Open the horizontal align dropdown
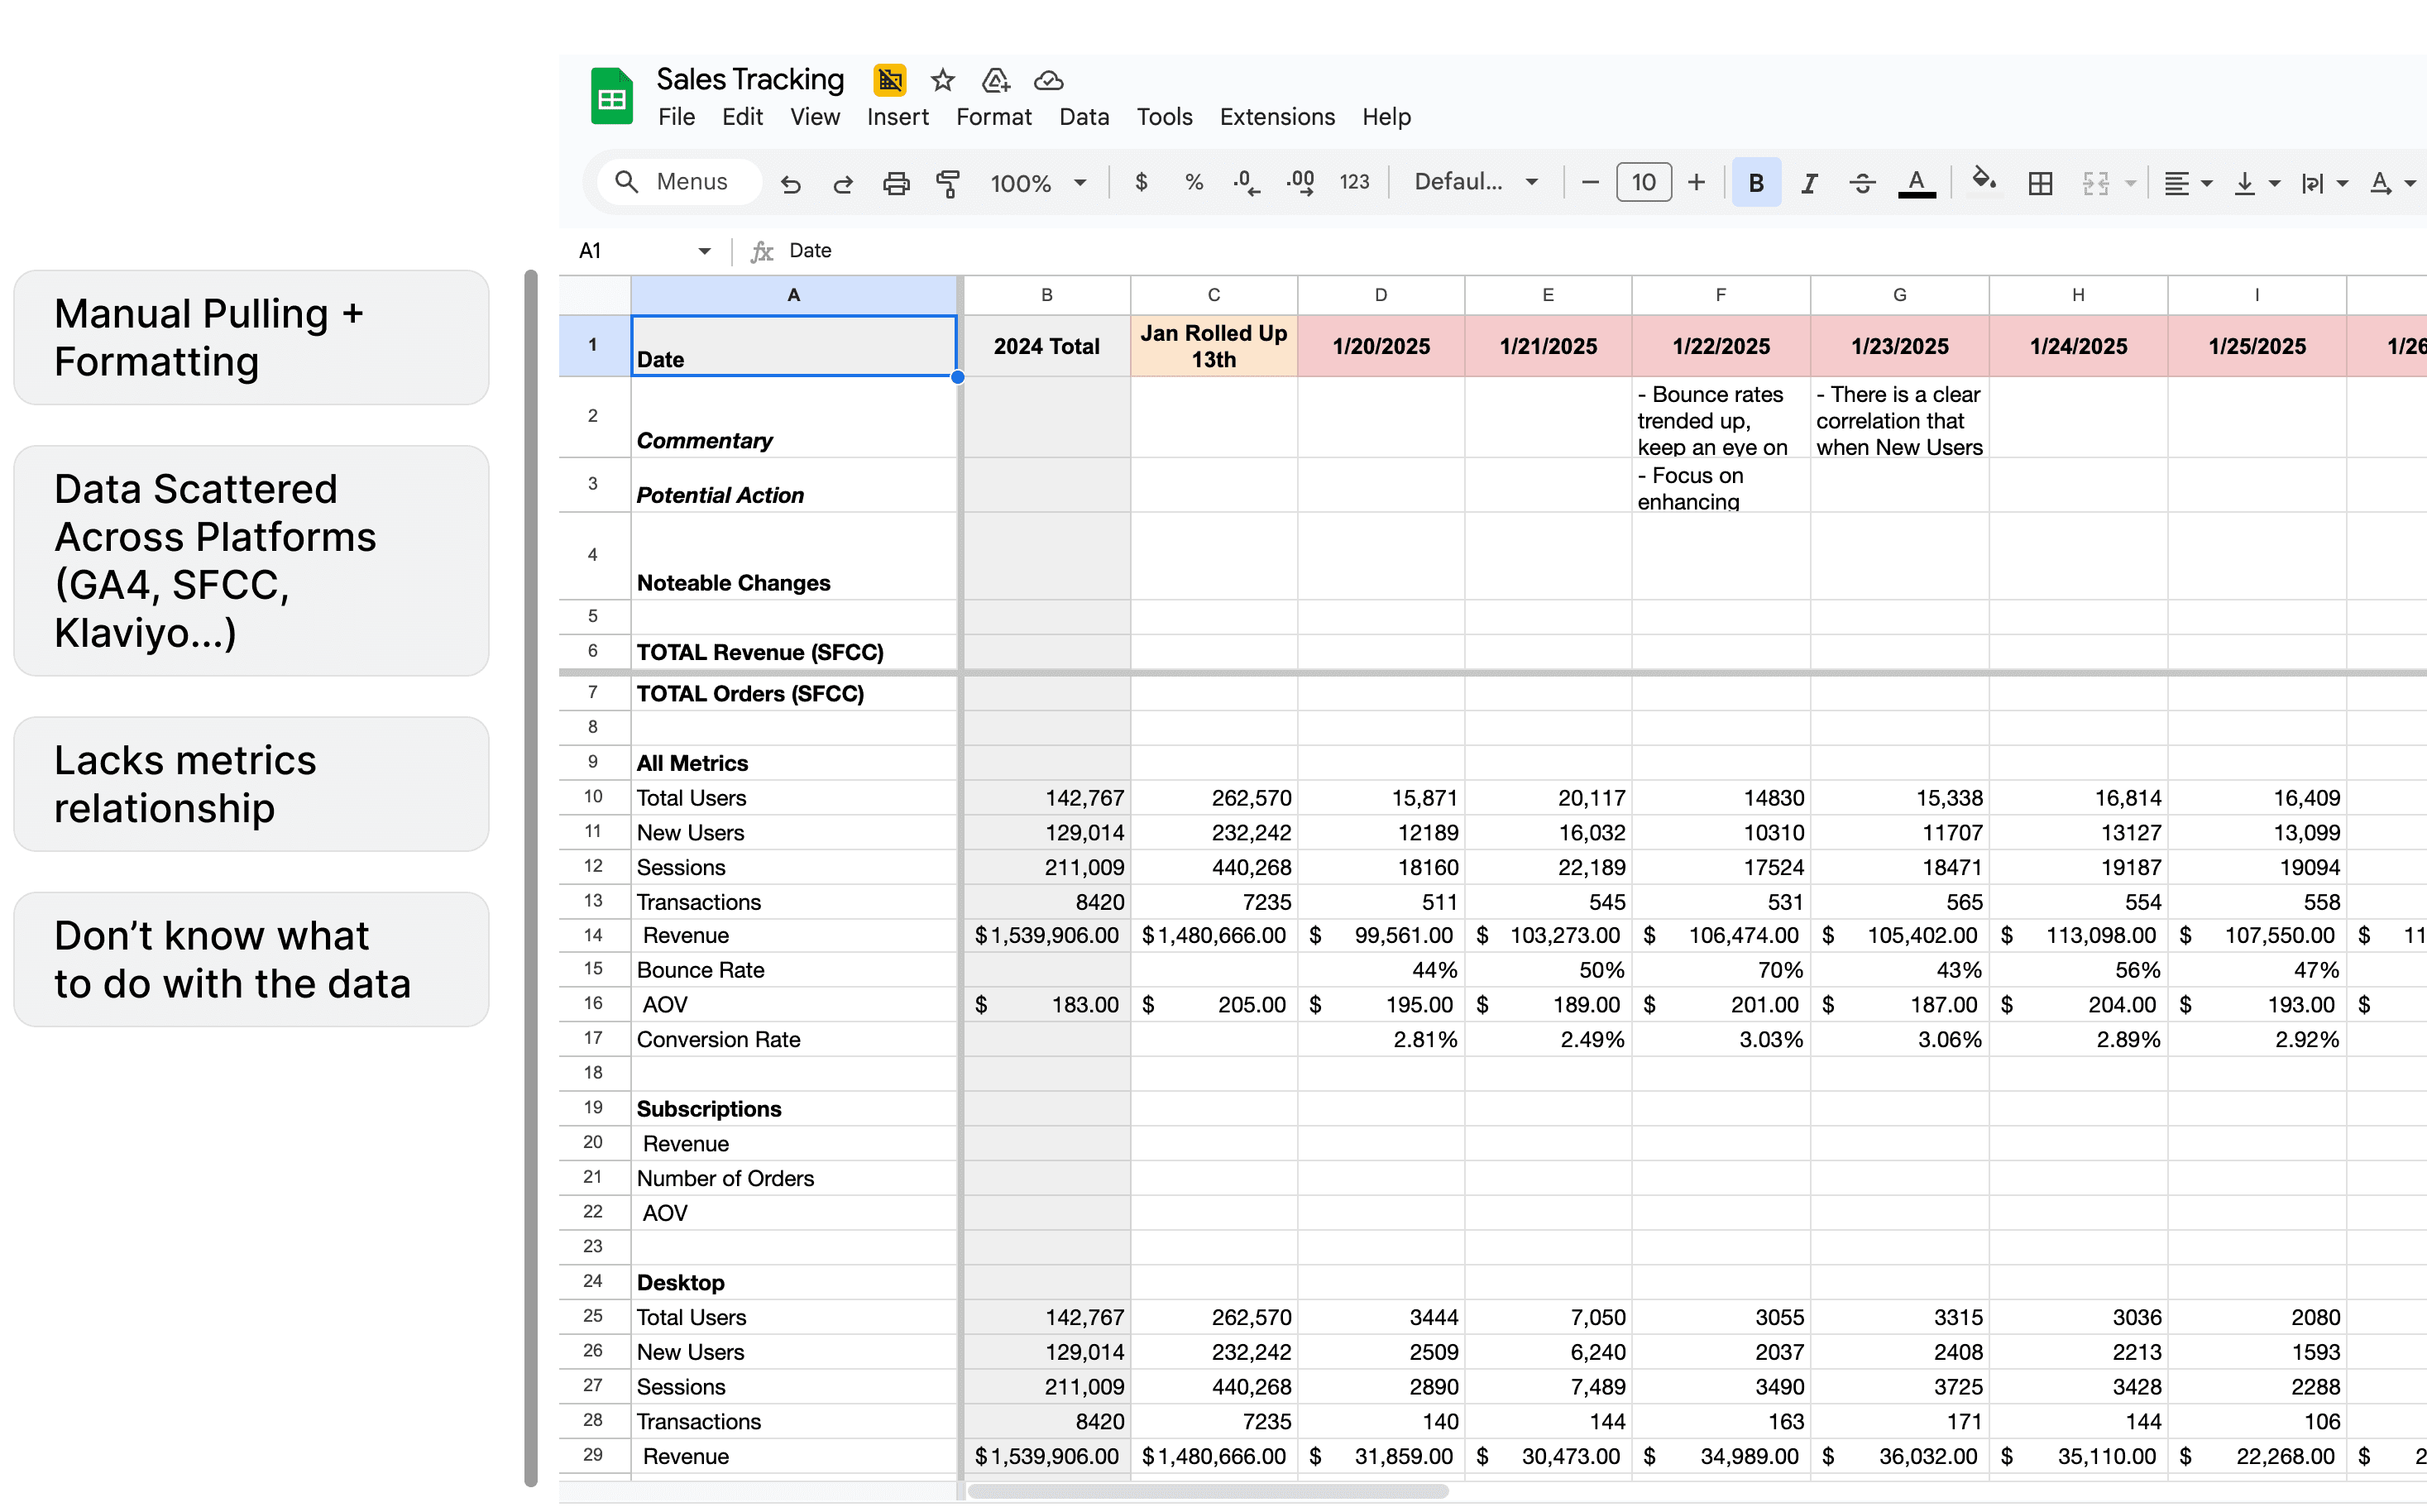This screenshot has height=1512, width=2427. 2188,183
